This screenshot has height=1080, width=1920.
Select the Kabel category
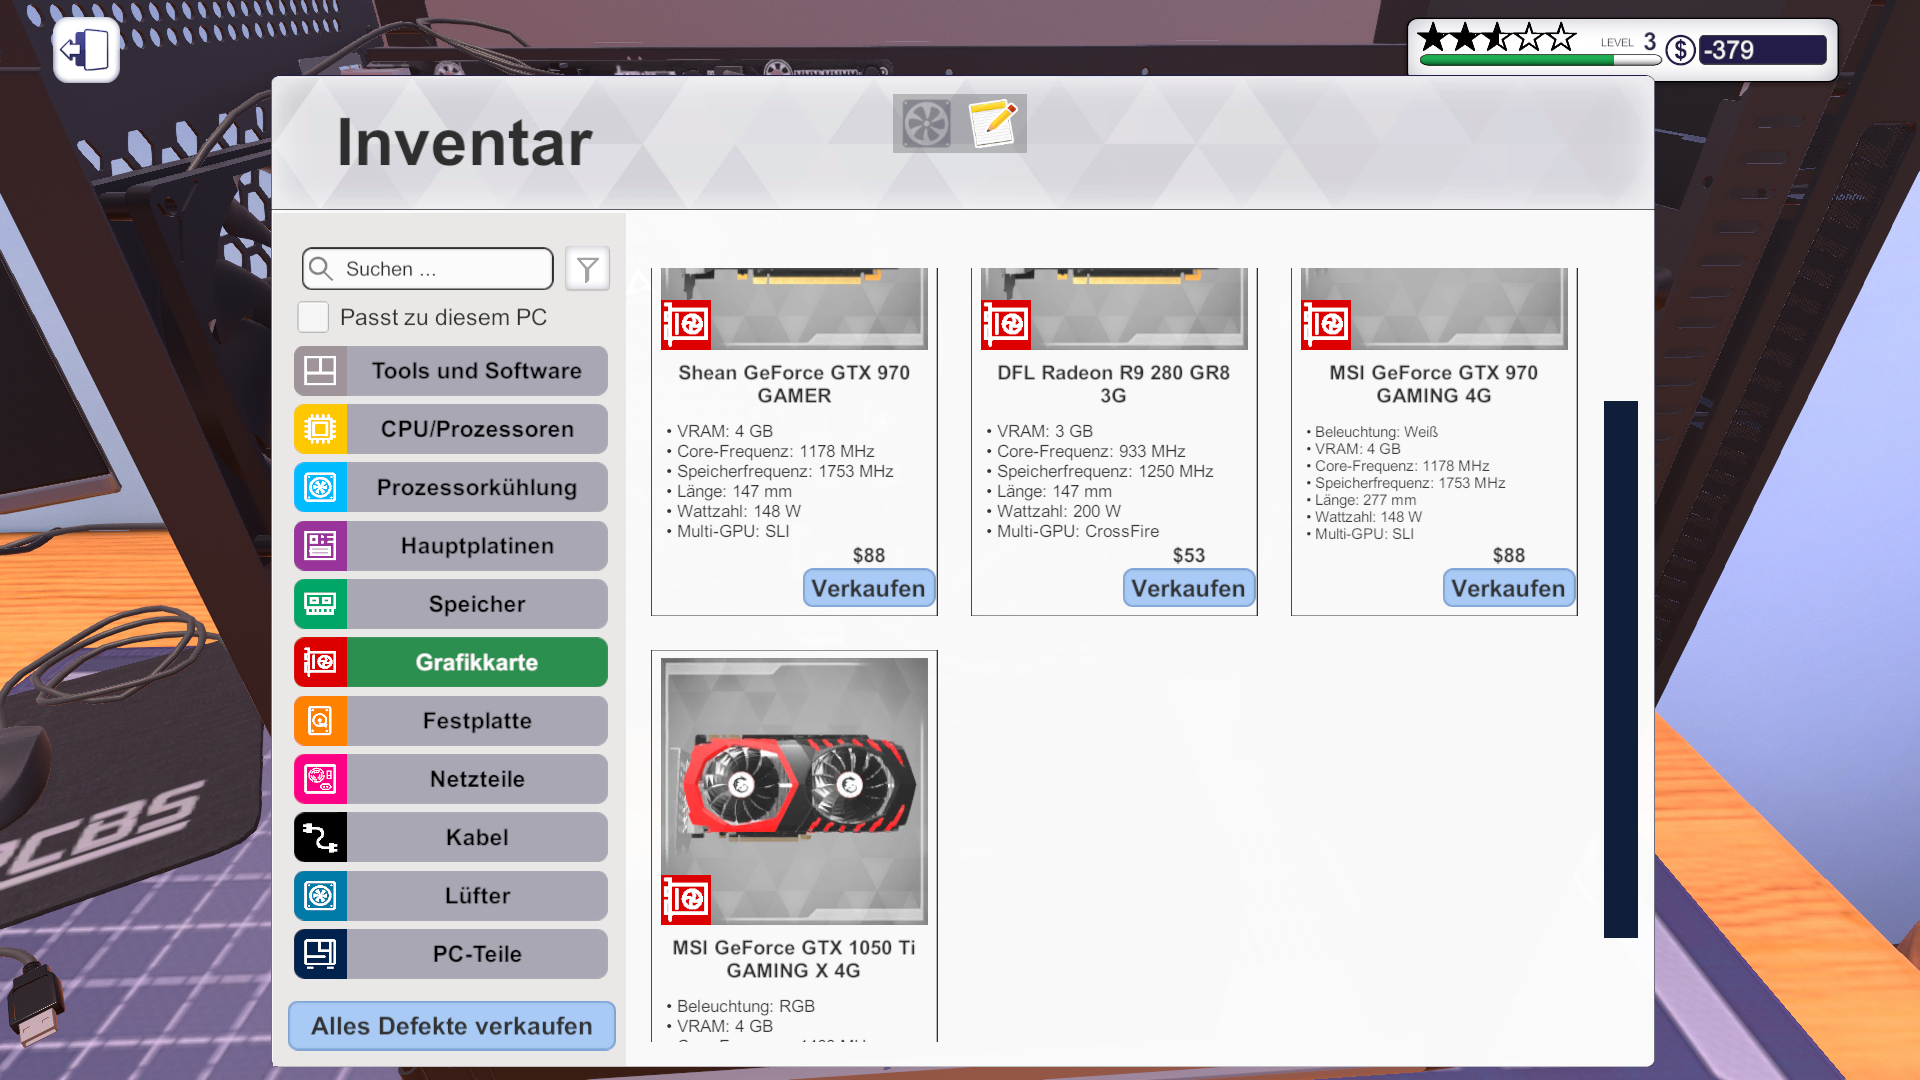pyautogui.click(x=320, y=837)
